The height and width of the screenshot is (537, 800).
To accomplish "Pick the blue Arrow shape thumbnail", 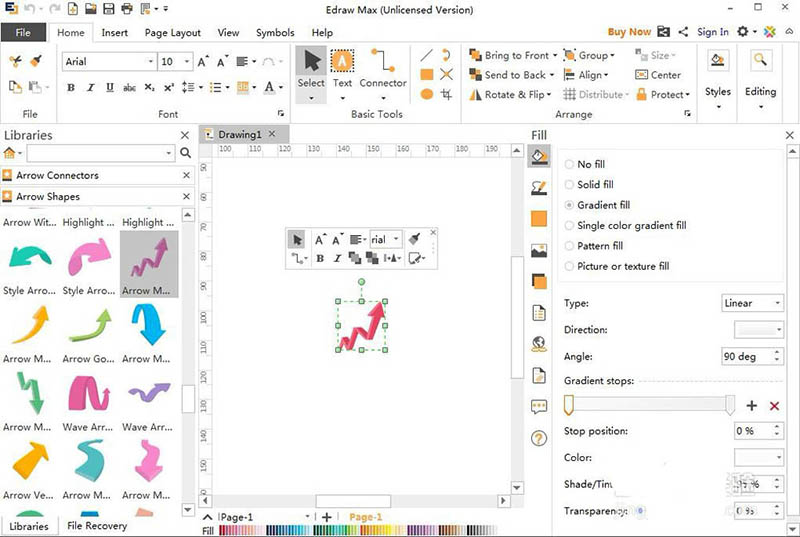I will tap(149, 326).
